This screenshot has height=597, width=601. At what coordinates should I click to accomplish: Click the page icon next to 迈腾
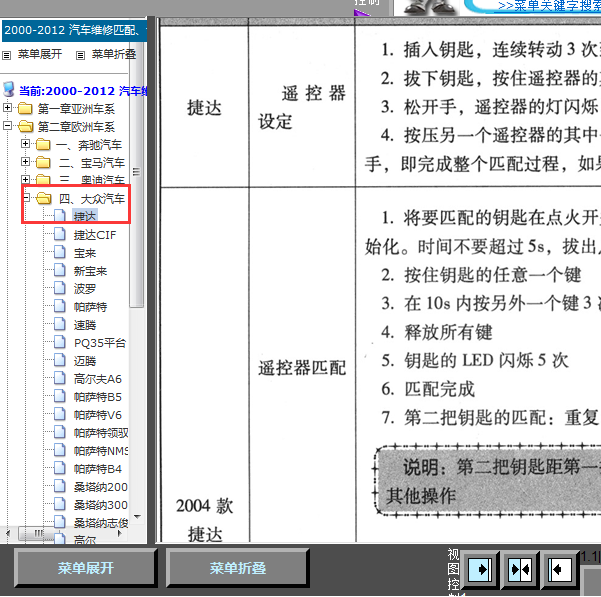60,360
